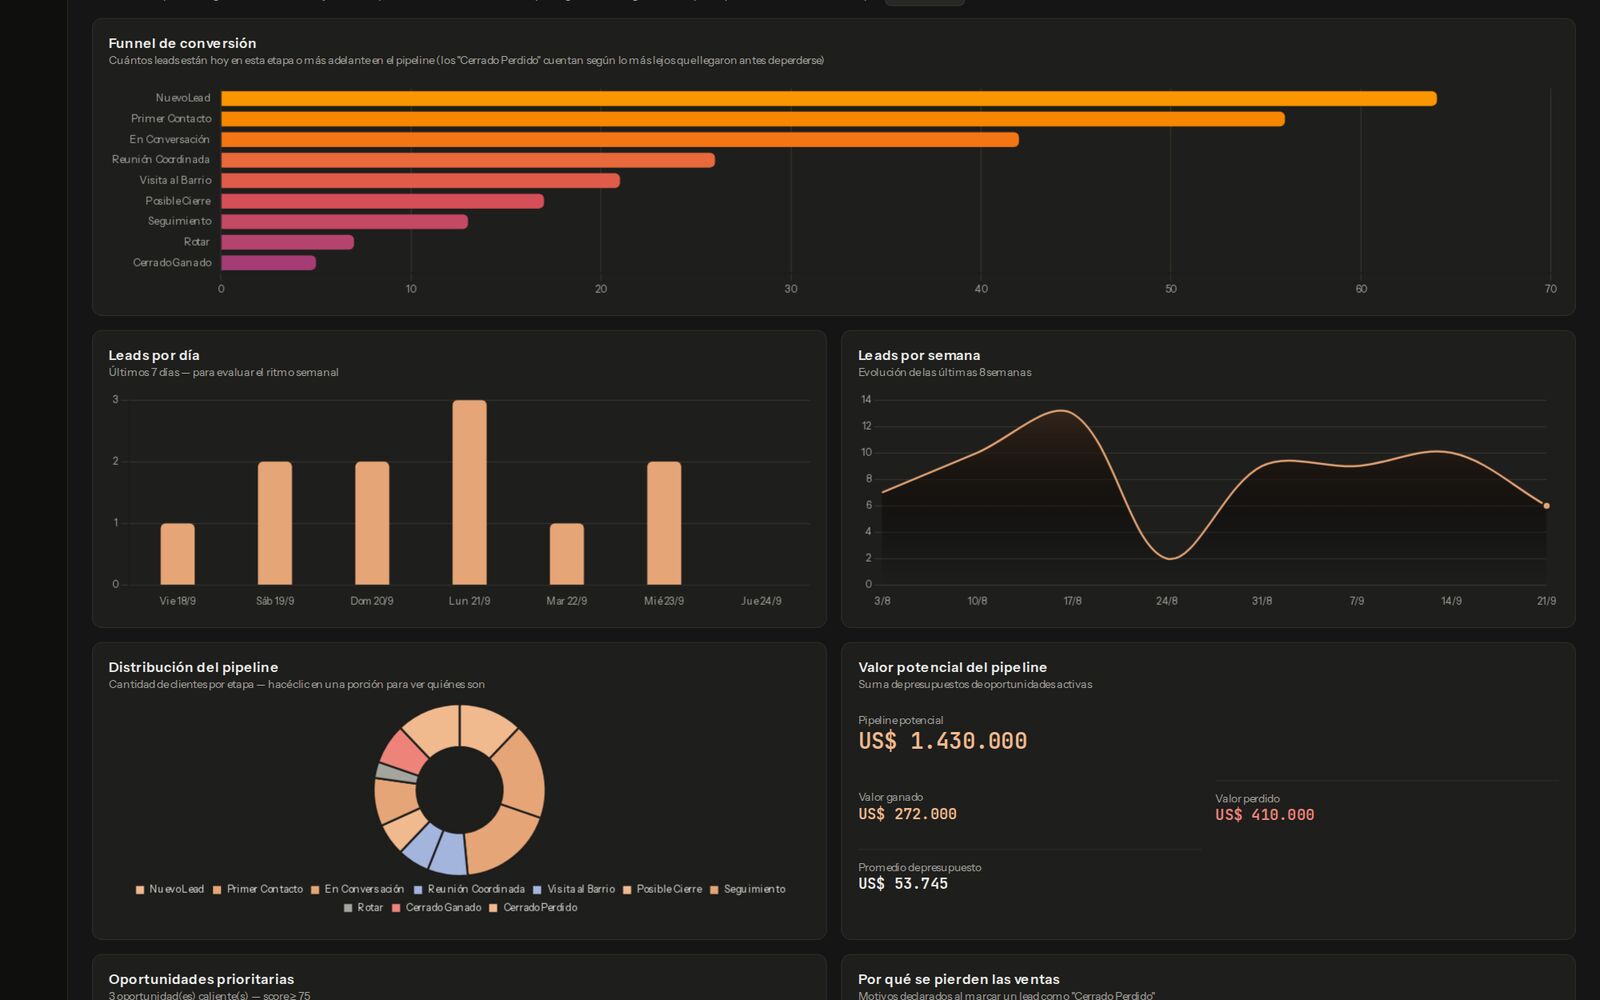Click the red Cerrado Ganado donut slice
This screenshot has height=1000, width=1600.
coord(405,751)
